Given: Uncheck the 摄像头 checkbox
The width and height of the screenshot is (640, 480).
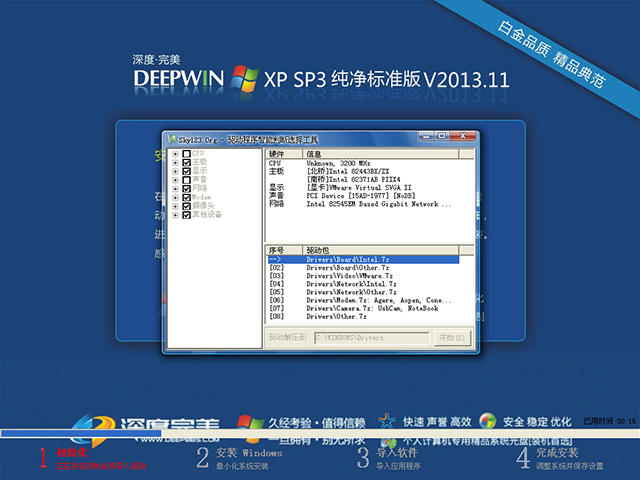Looking at the screenshot, I should click(x=187, y=206).
